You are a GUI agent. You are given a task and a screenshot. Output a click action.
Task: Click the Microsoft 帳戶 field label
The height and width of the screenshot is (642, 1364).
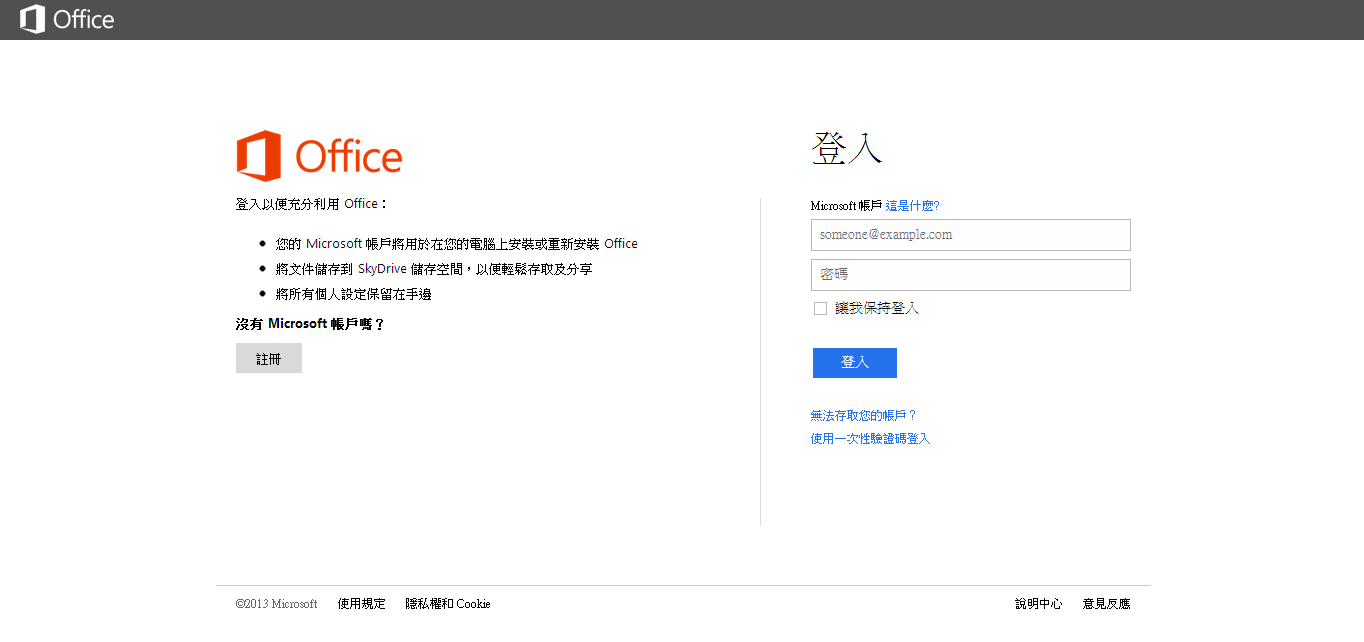846,206
